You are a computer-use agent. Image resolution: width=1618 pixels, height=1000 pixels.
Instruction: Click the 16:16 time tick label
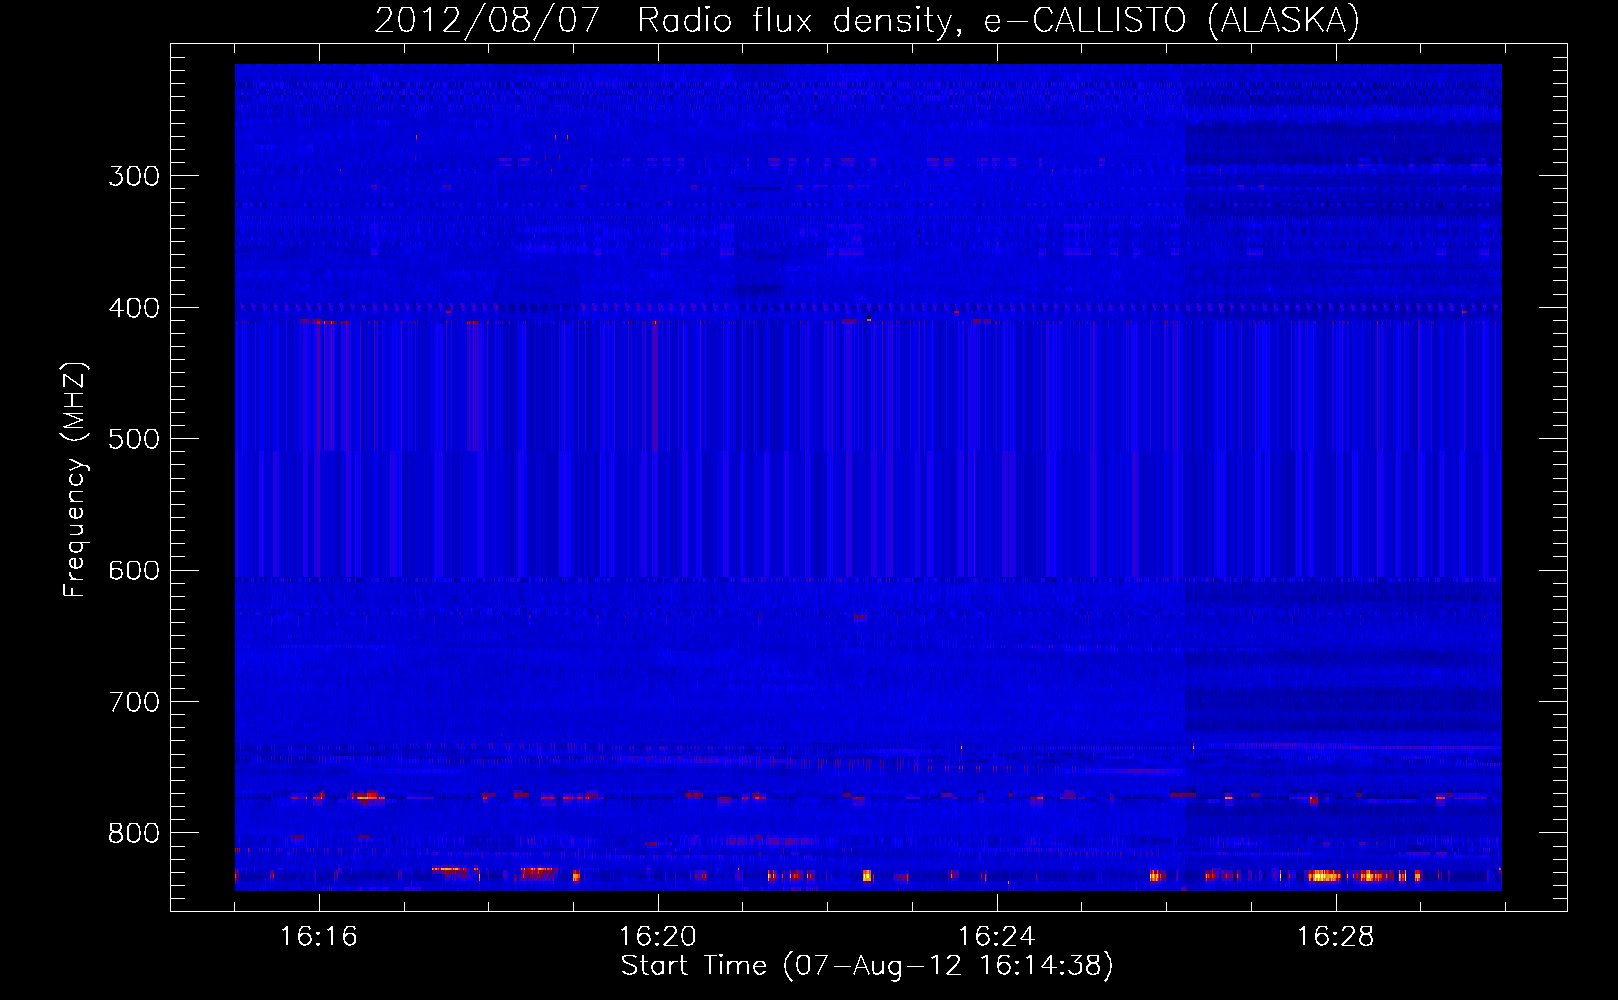pos(319,937)
